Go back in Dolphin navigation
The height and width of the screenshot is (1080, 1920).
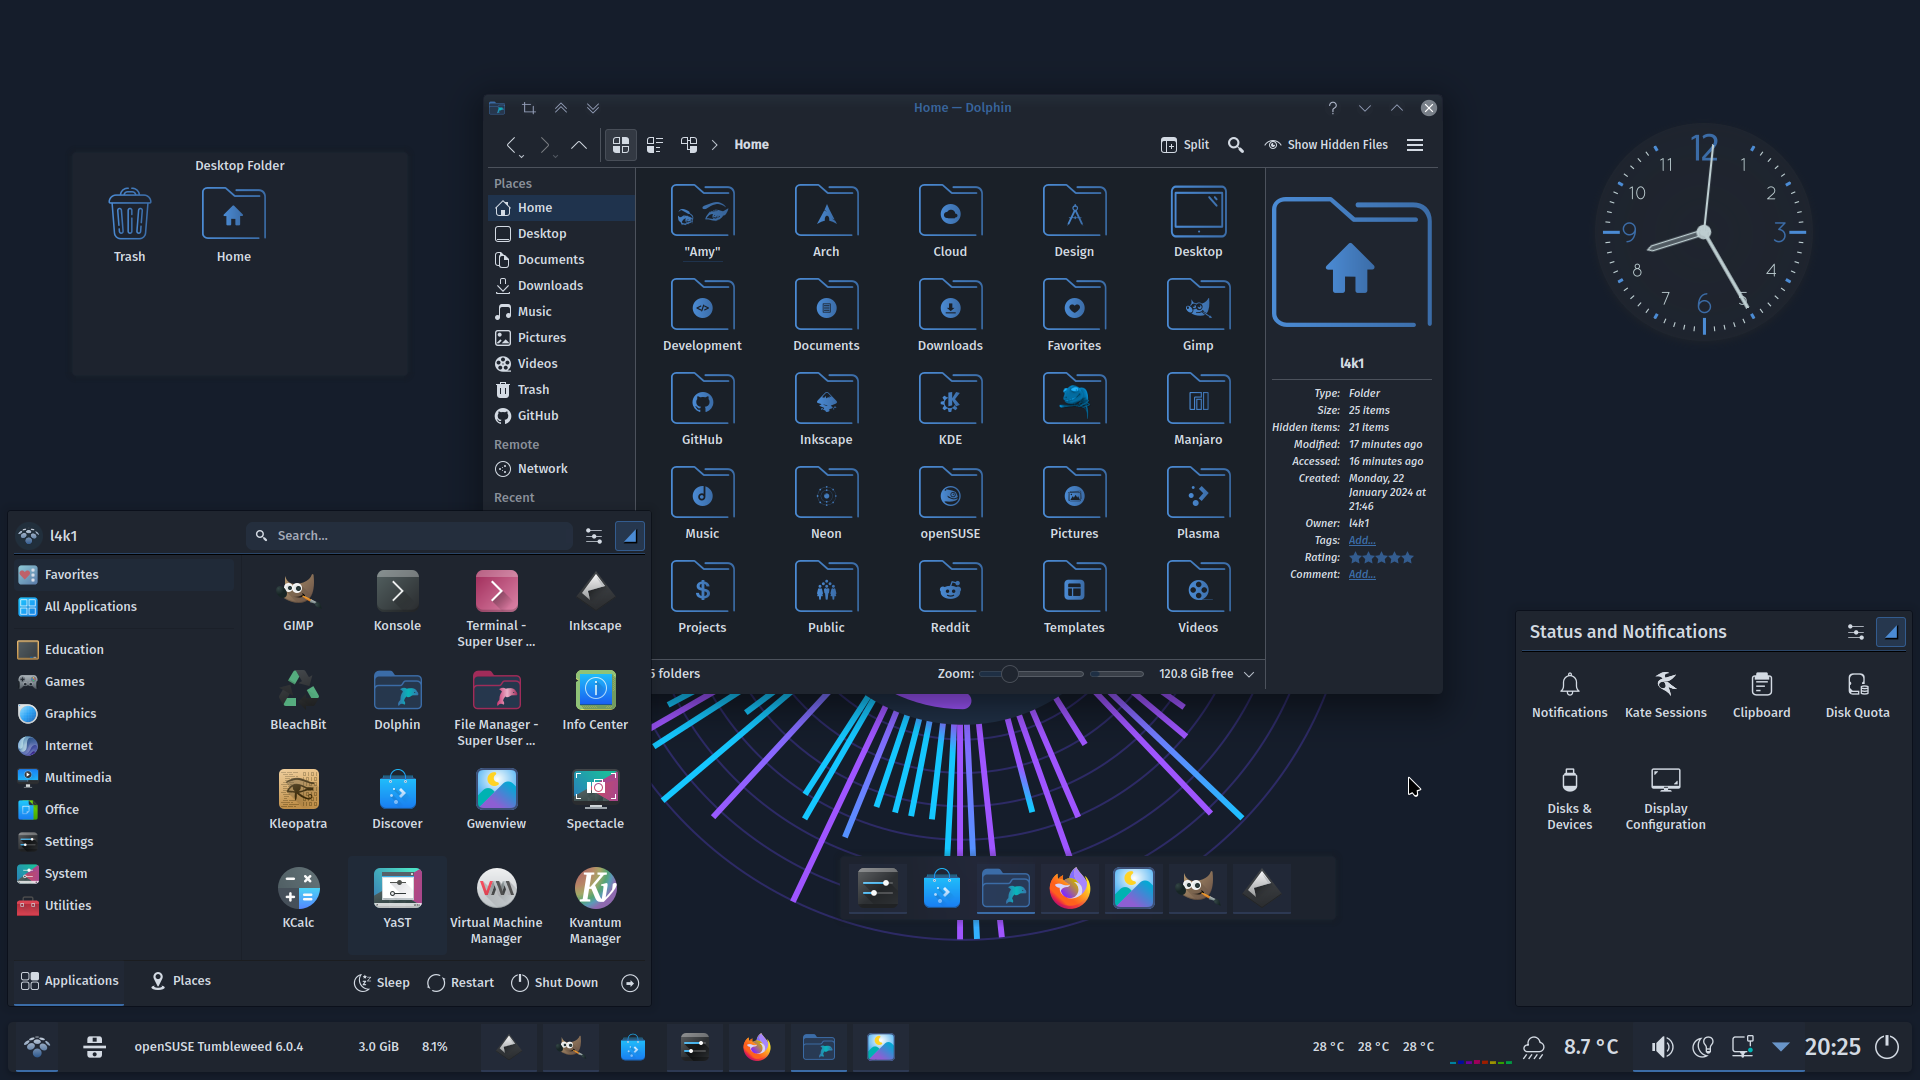pos(512,145)
